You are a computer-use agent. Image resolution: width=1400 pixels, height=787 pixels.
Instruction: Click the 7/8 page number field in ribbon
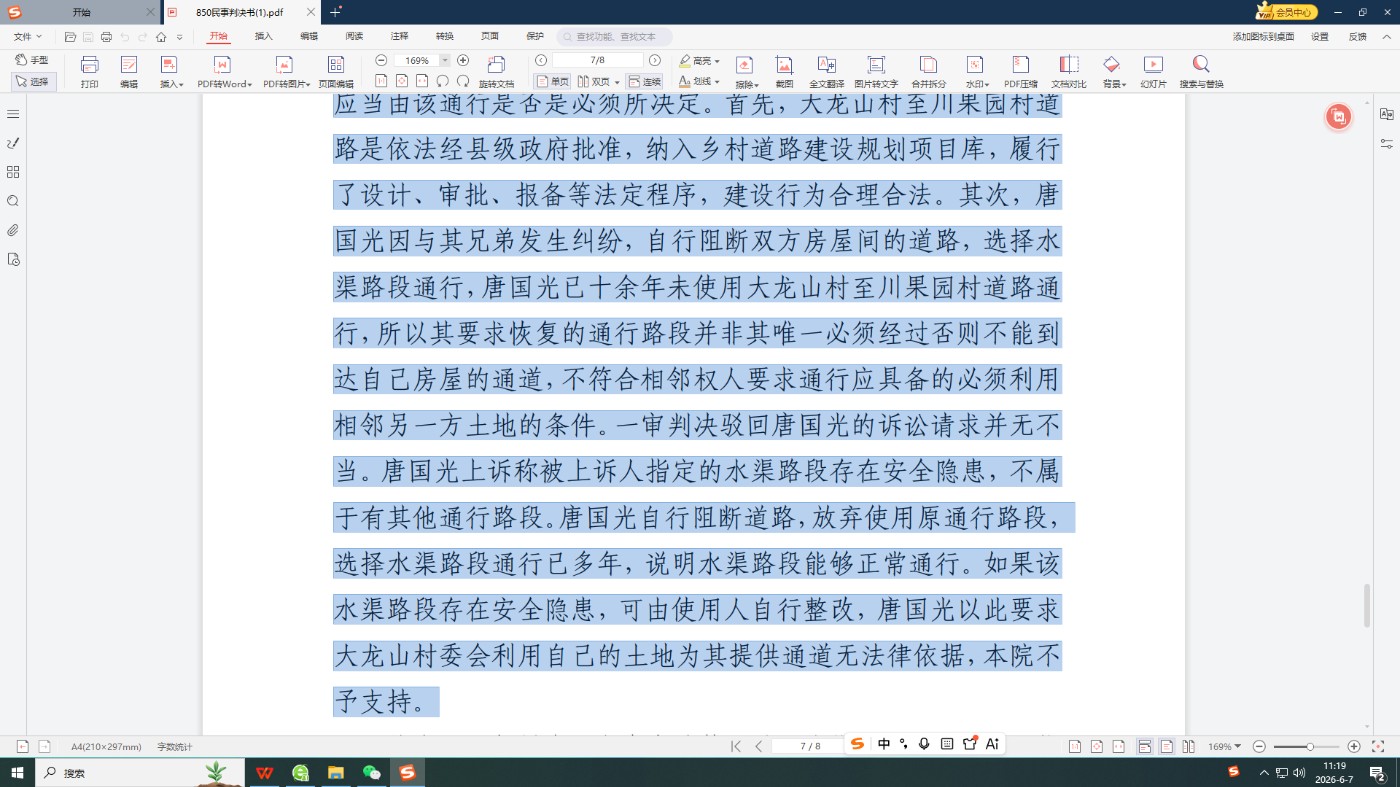598,60
